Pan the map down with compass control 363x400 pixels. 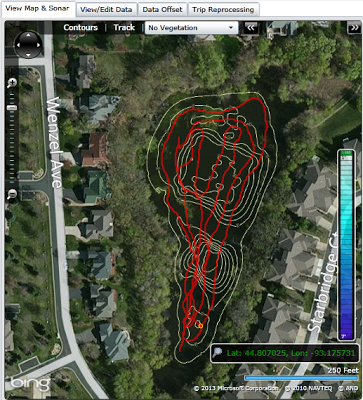28,55
